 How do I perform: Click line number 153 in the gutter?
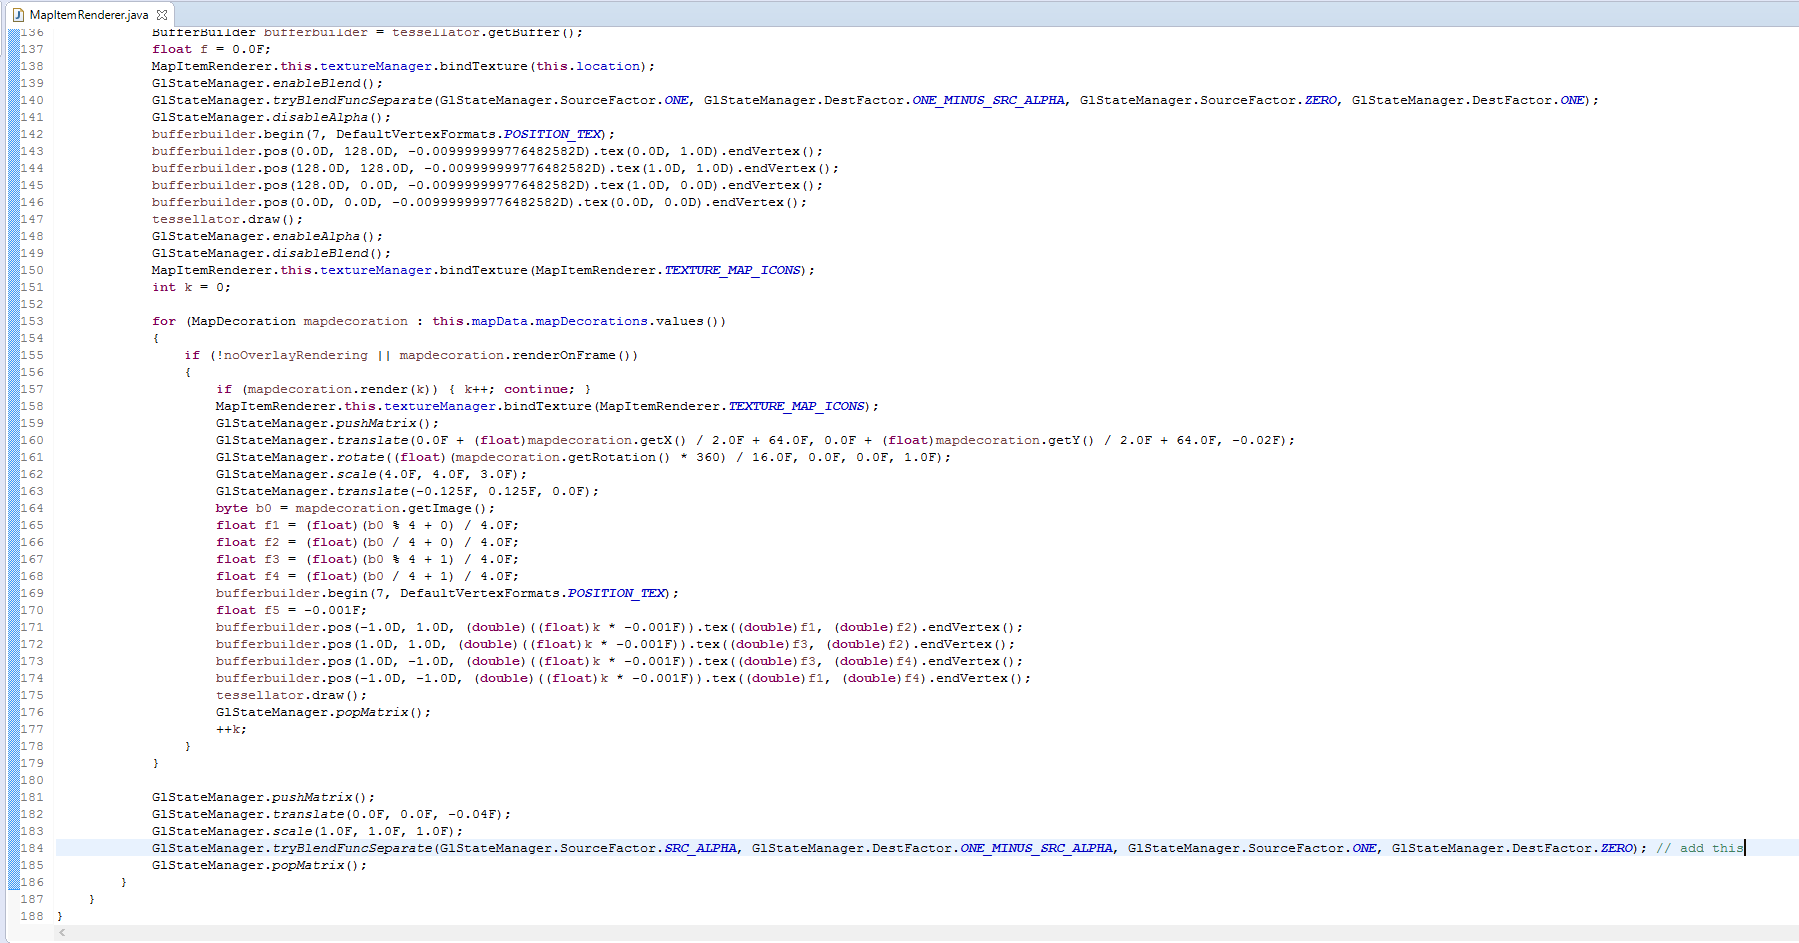[x=32, y=321]
